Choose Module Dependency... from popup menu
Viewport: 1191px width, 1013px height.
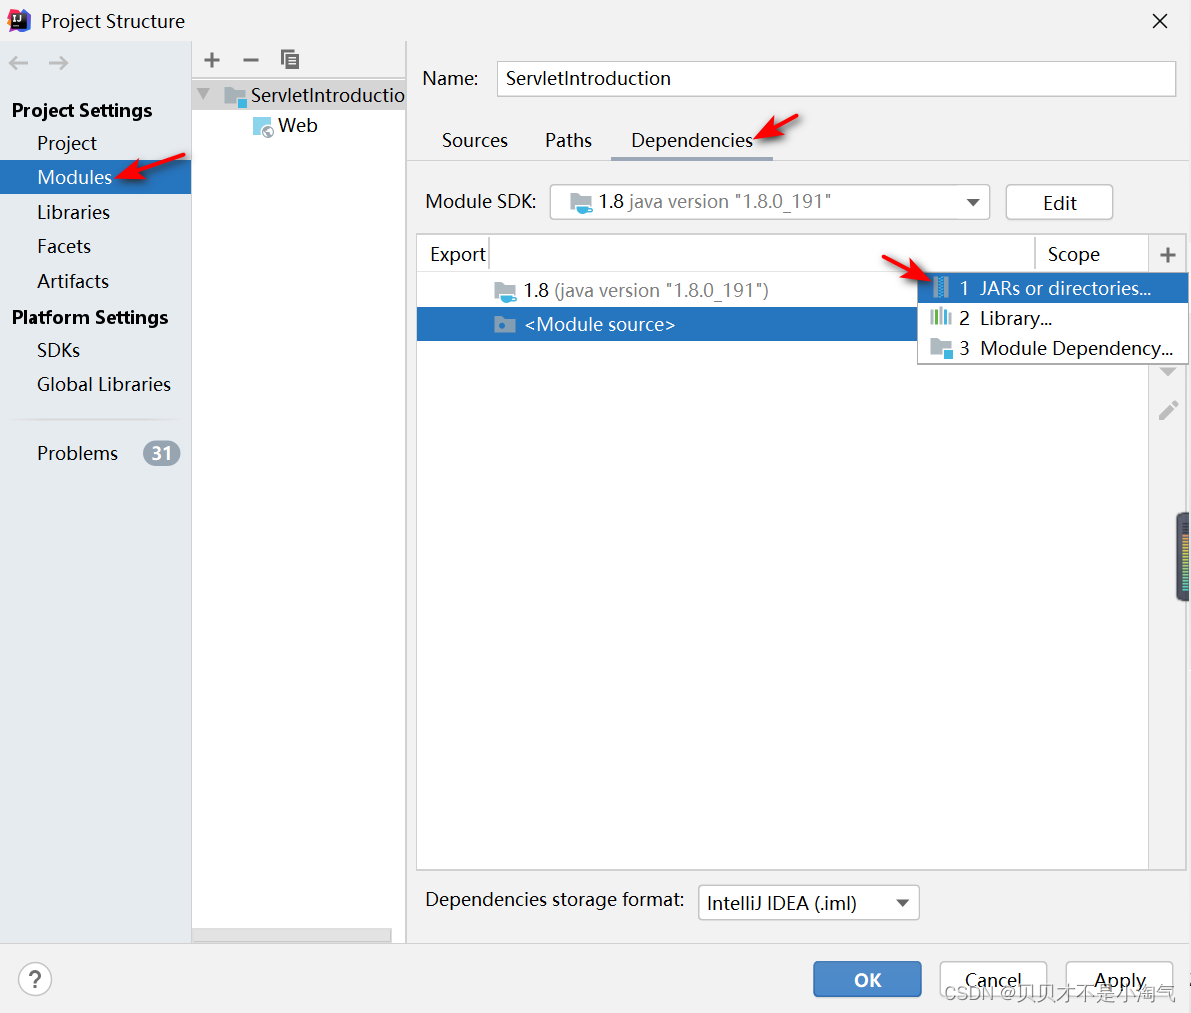point(1053,349)
